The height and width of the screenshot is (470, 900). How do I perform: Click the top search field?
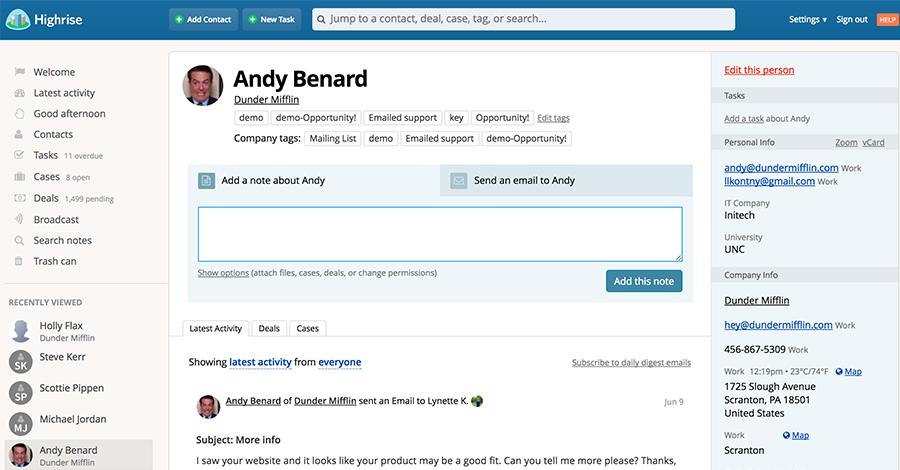tap(523, 19)
